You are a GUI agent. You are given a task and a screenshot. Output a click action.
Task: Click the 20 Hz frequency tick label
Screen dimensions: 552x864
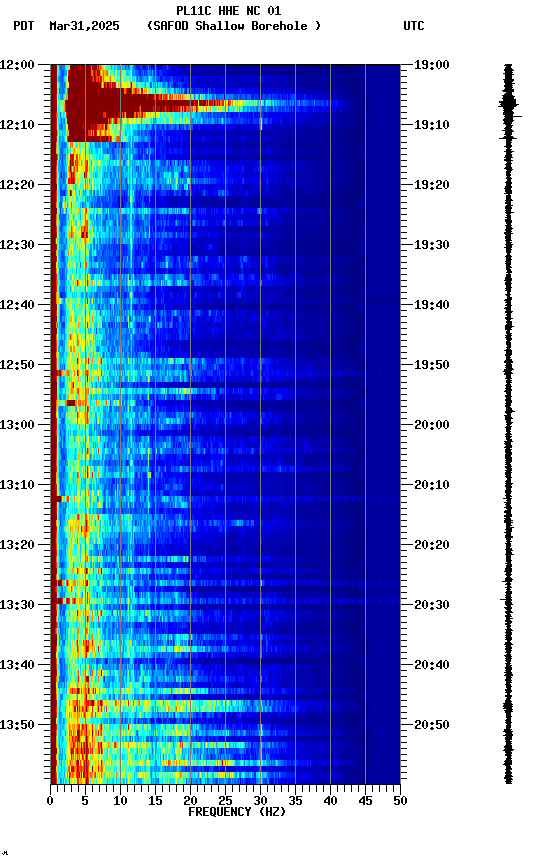point(190,802)
